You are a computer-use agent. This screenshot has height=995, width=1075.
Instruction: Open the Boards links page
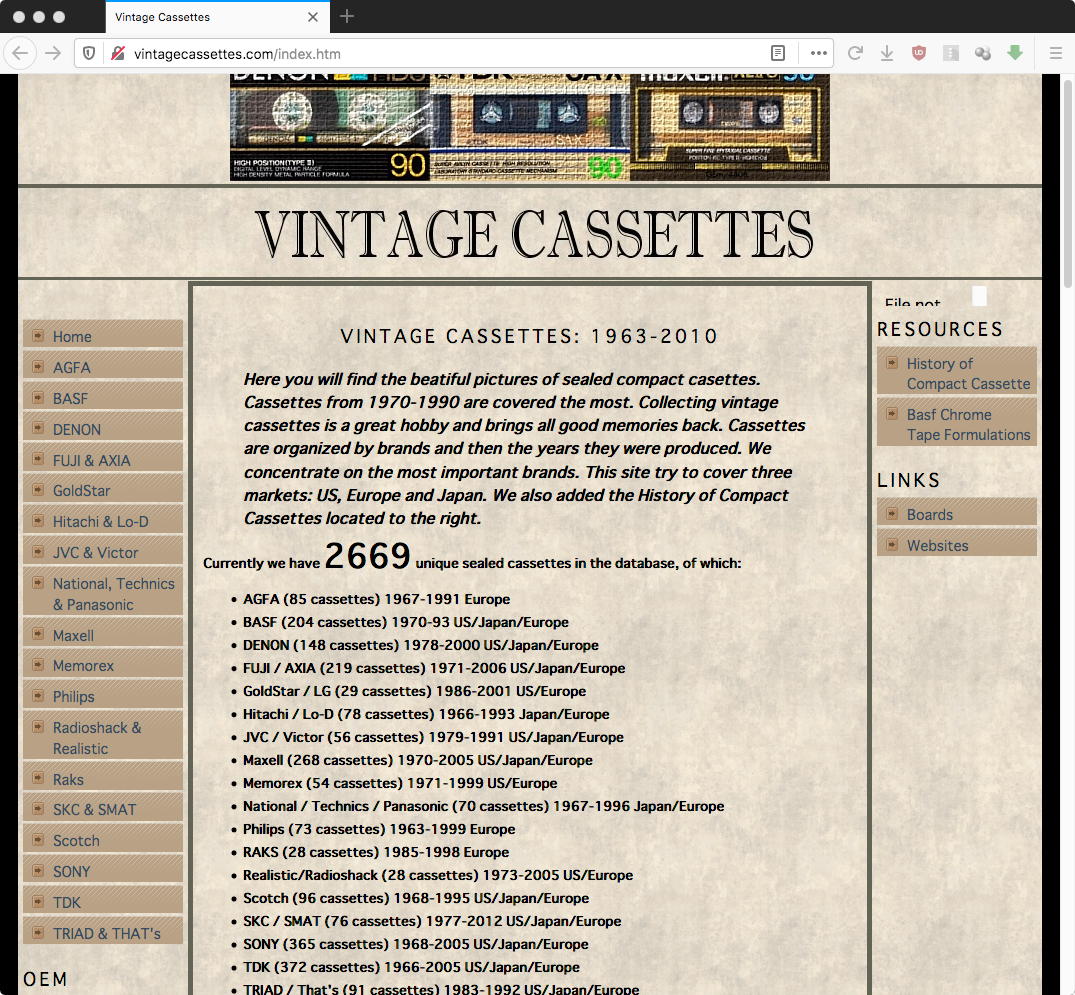coord(956,514)
